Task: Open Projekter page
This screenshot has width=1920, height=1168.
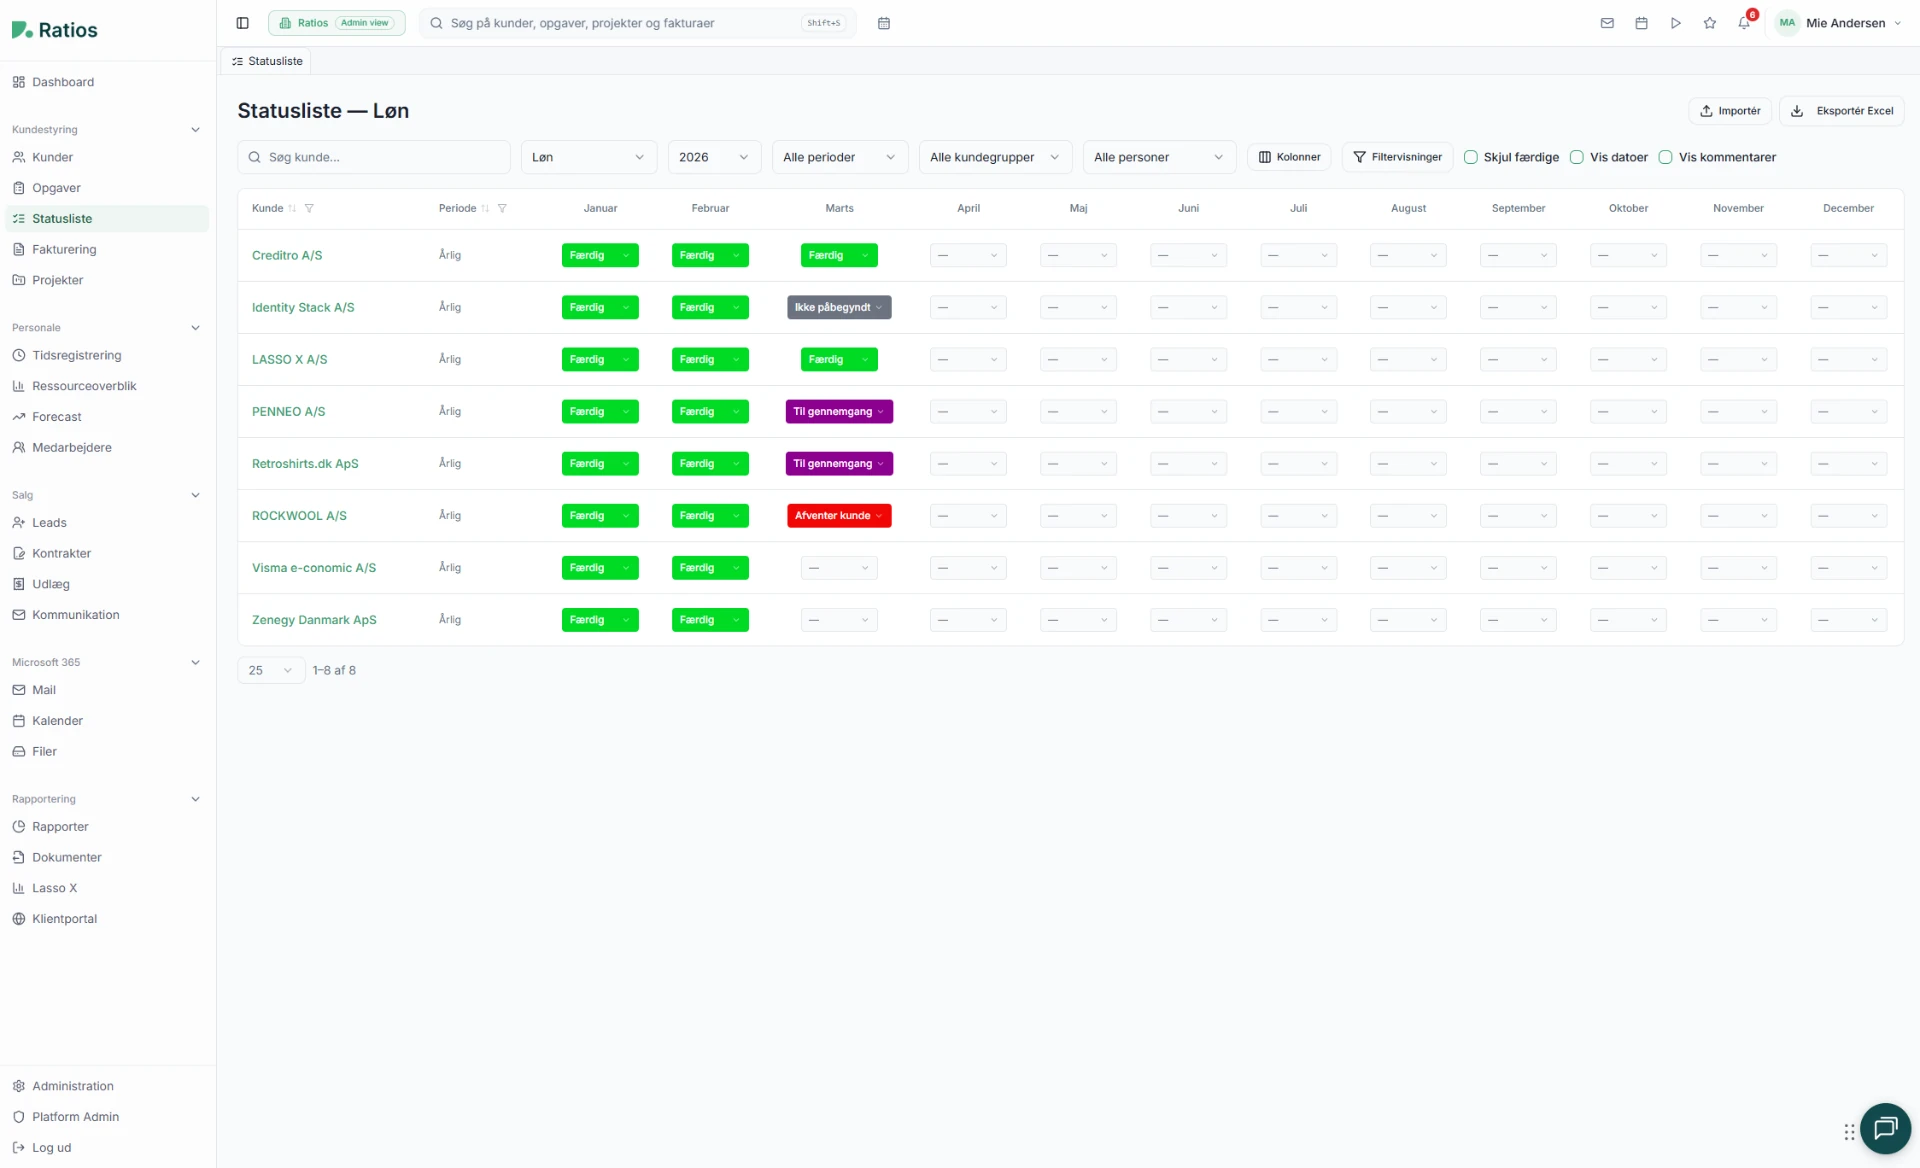Action: coord(107,280)
